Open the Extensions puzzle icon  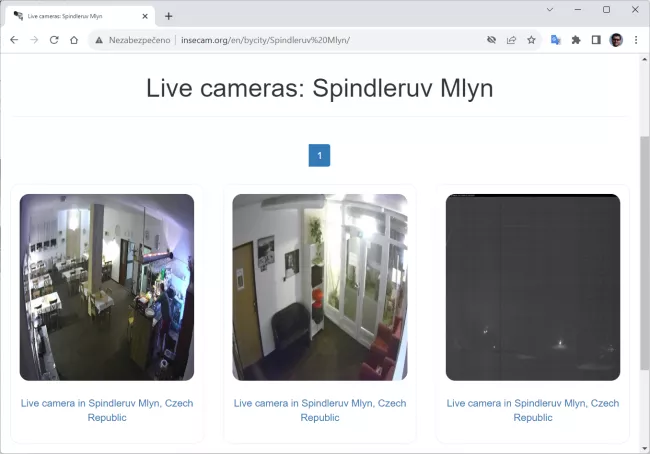tap(576, 40)
